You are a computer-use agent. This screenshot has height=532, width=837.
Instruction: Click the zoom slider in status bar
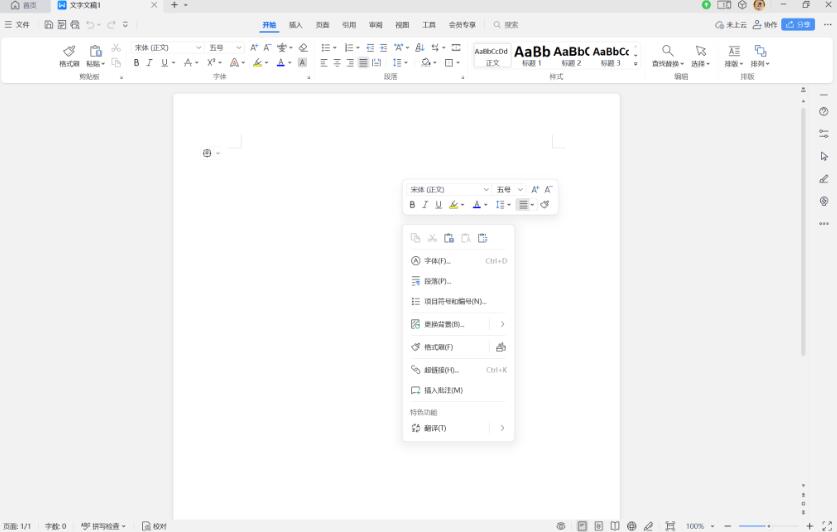768,526
